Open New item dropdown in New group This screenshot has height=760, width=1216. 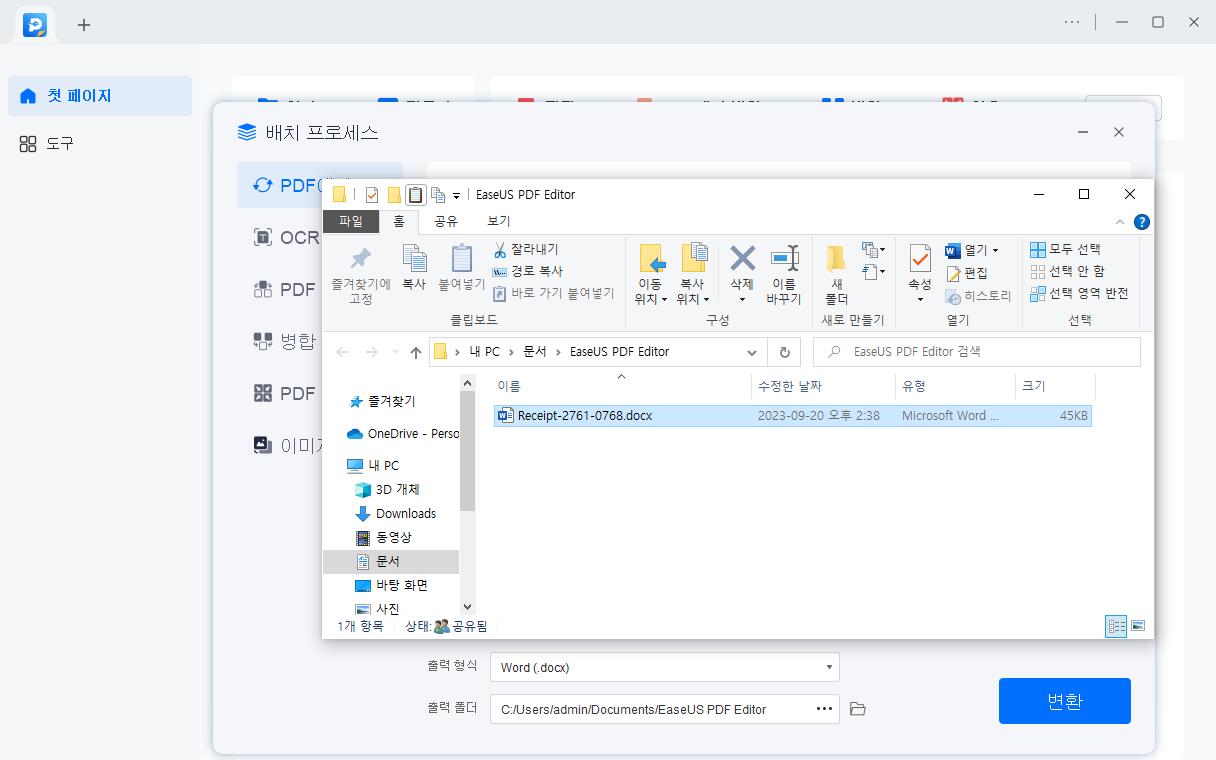point(873,250)
